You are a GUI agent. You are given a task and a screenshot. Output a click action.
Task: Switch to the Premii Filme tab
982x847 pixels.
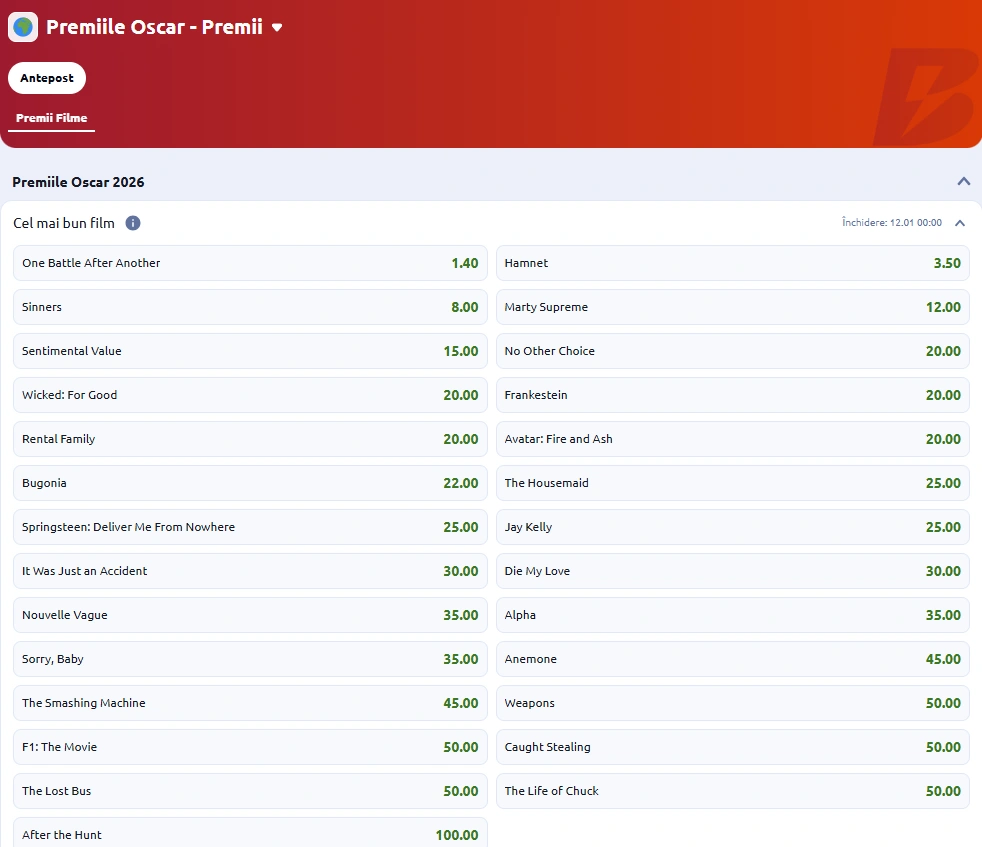(x=51, y=118)
